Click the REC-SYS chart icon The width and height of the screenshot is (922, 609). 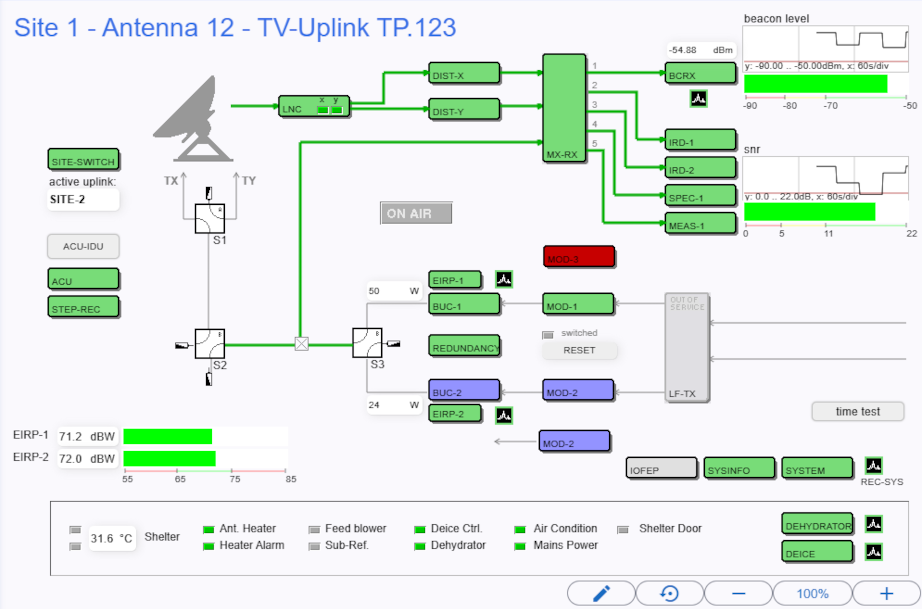(873, 466)
